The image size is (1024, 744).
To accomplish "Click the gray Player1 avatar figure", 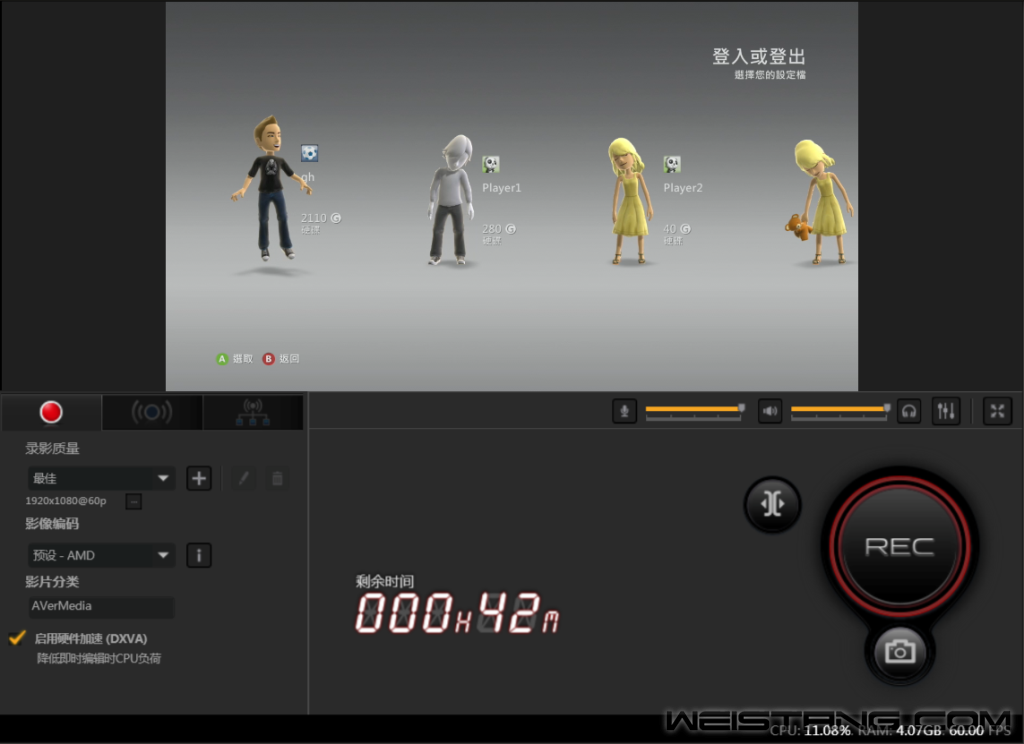I will 451,199.
